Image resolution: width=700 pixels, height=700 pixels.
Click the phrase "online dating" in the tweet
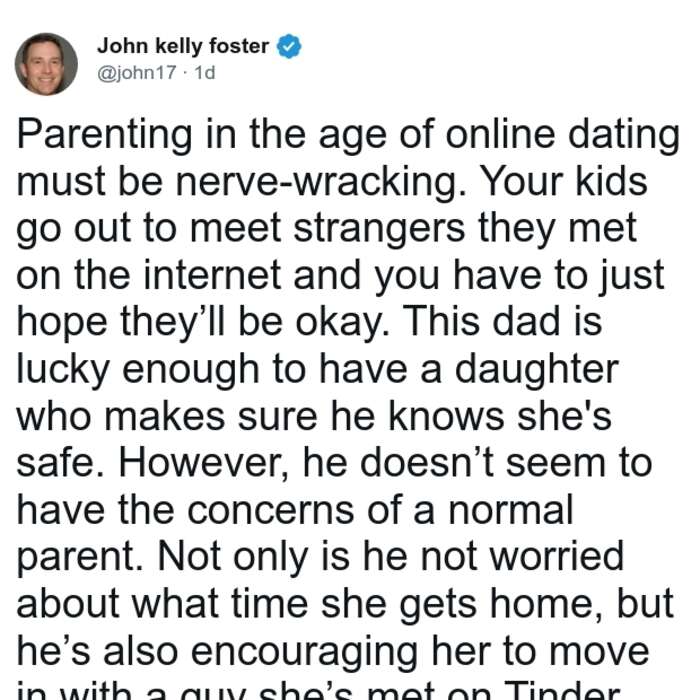pyautogui.click(x=562, y=136)
